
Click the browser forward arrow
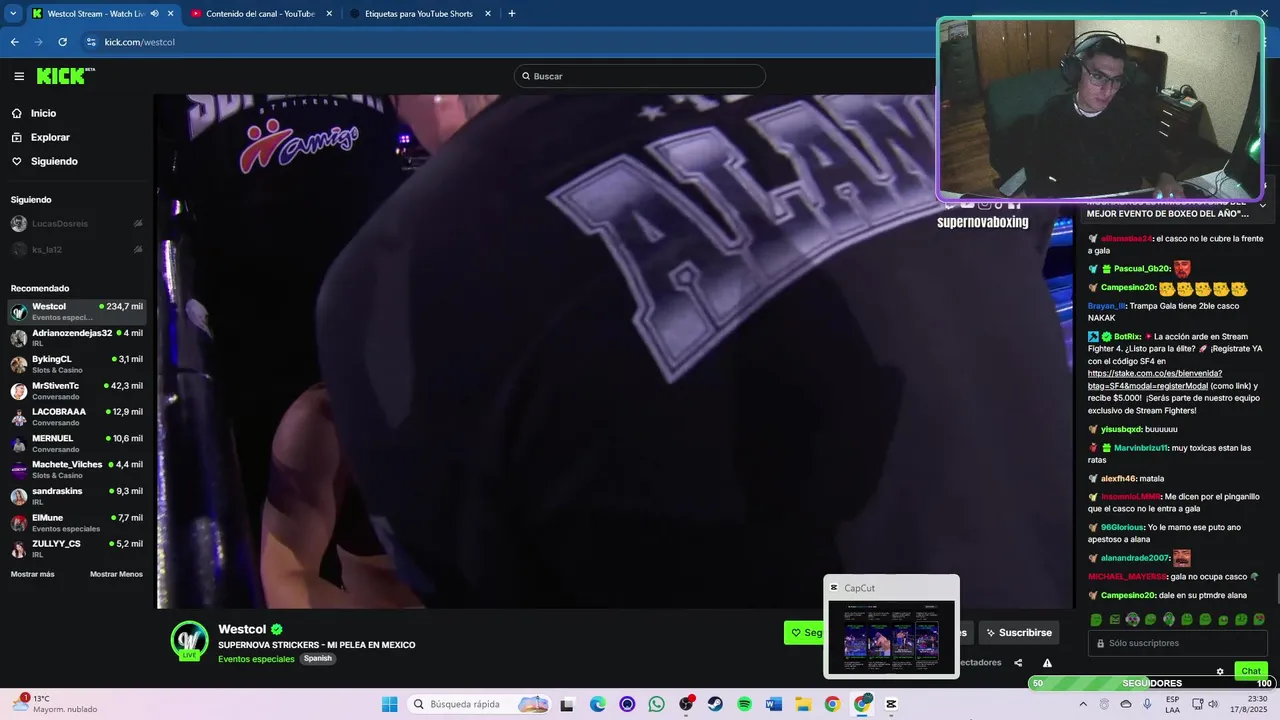(38, 42)
